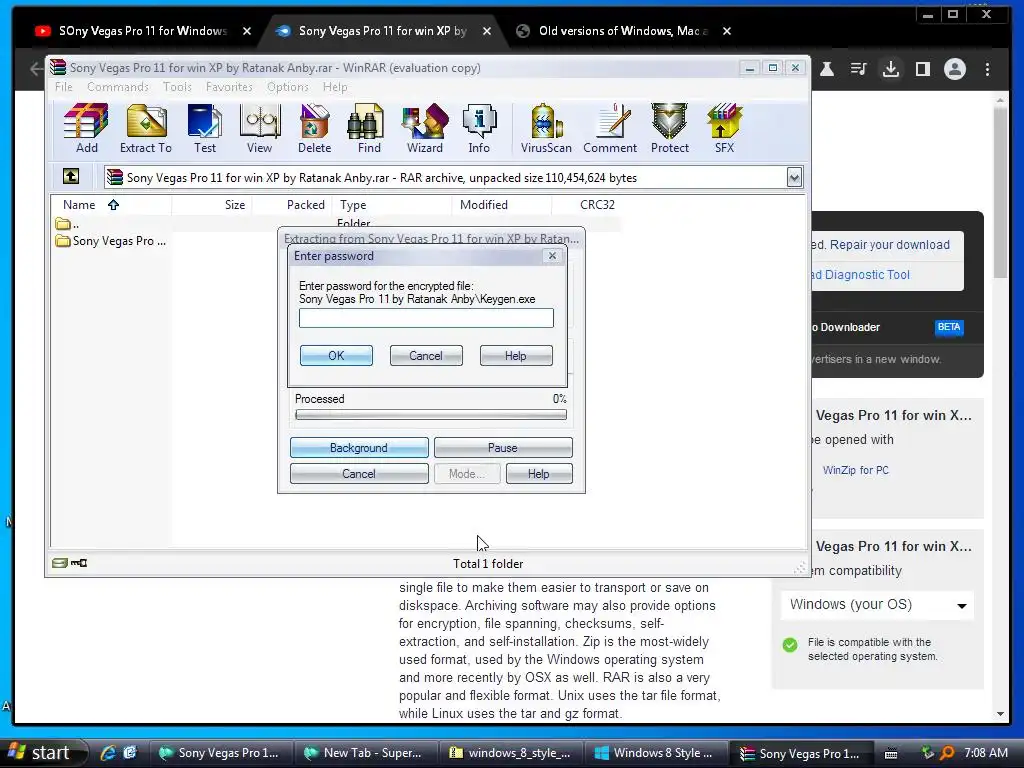This screenshot has height=768, width=1024.
Task: Close the Enter password dialog
Action: tap(552, 255)
